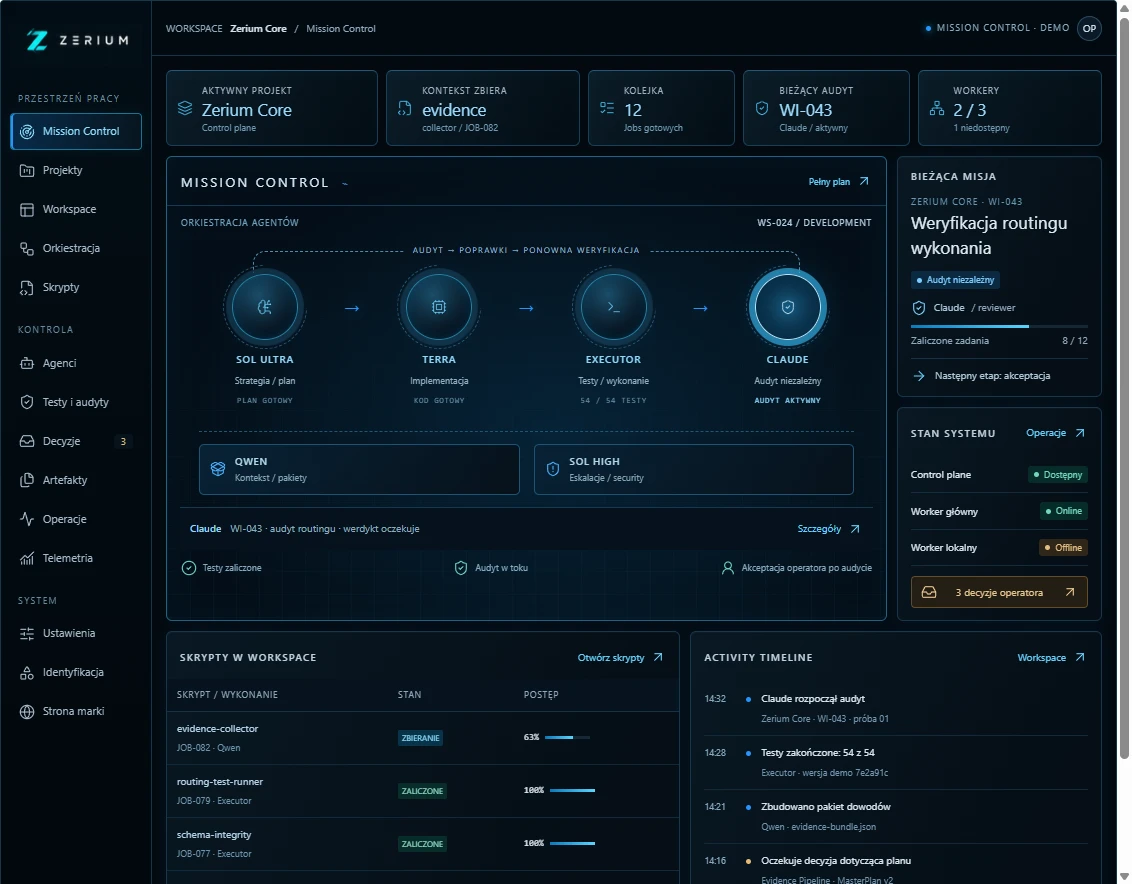Screen dimensions: 1132x884
Task: Open the Pełny plan link
Action: [x=838, y=182]
